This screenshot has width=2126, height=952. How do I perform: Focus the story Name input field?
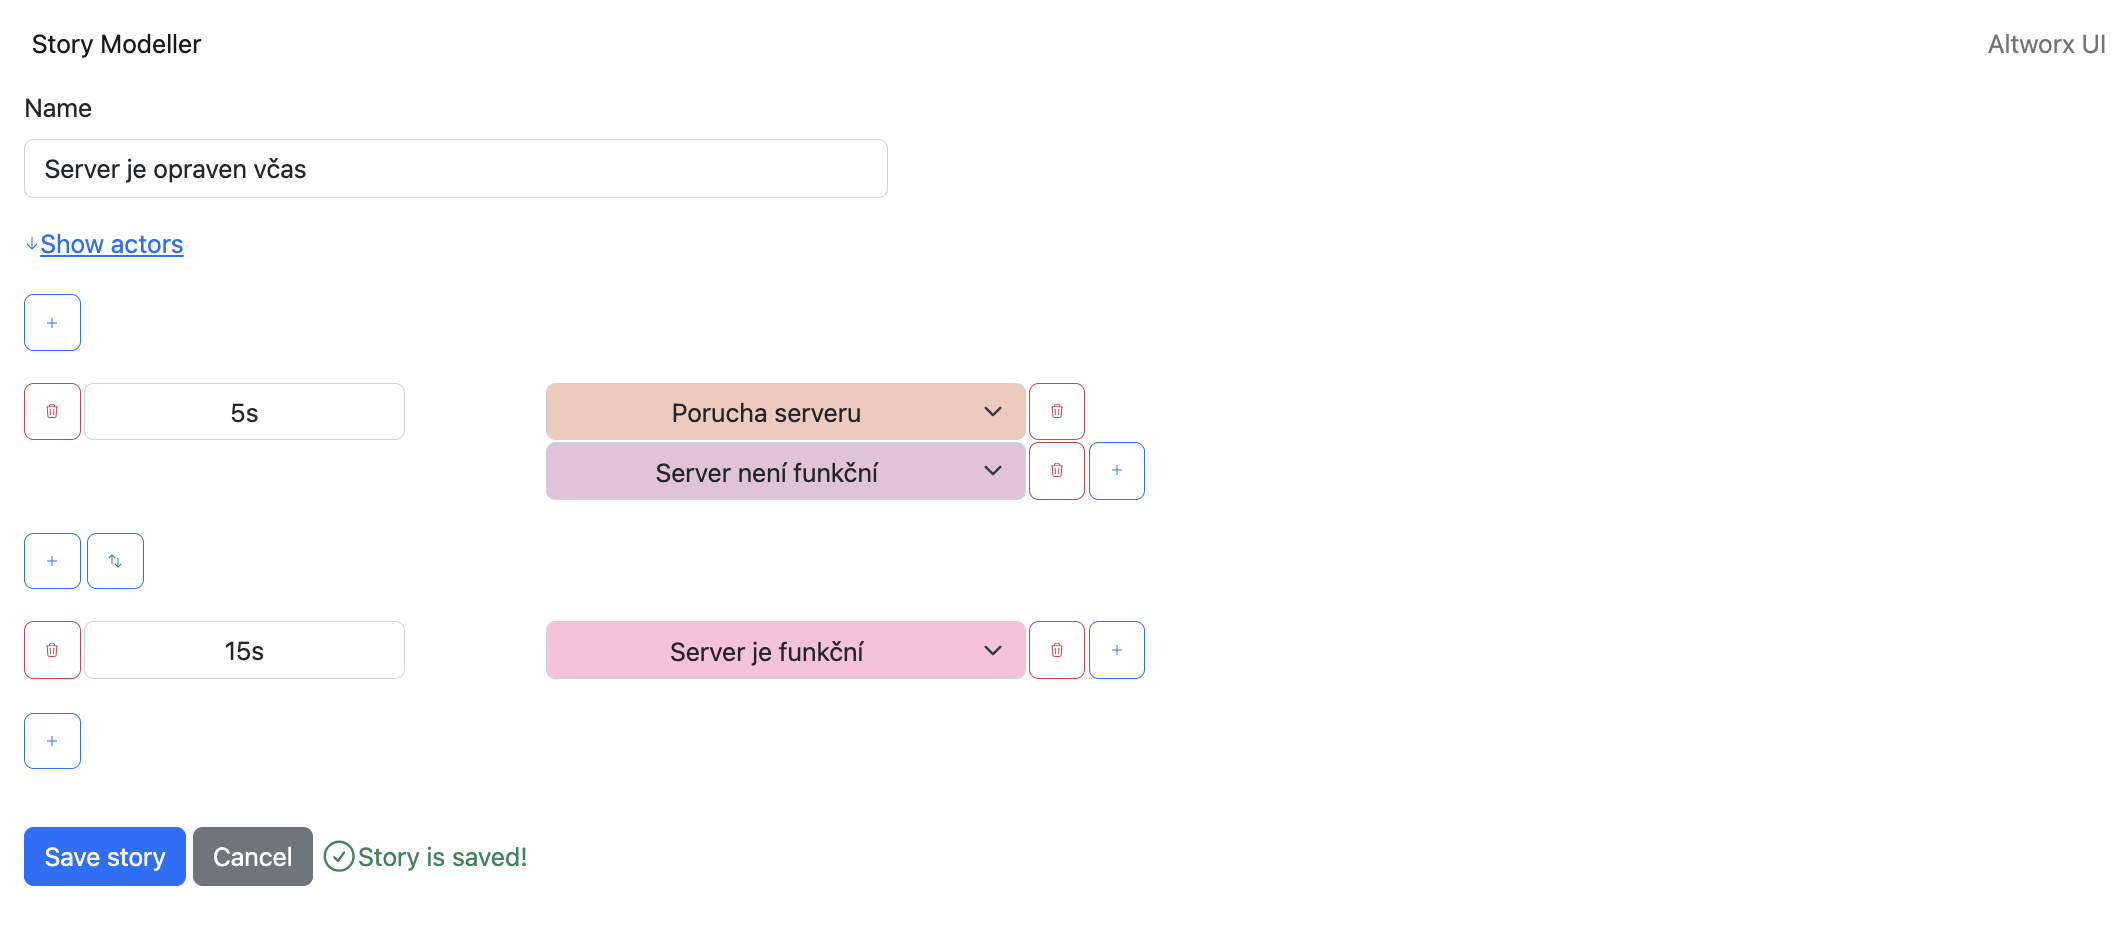455,169
